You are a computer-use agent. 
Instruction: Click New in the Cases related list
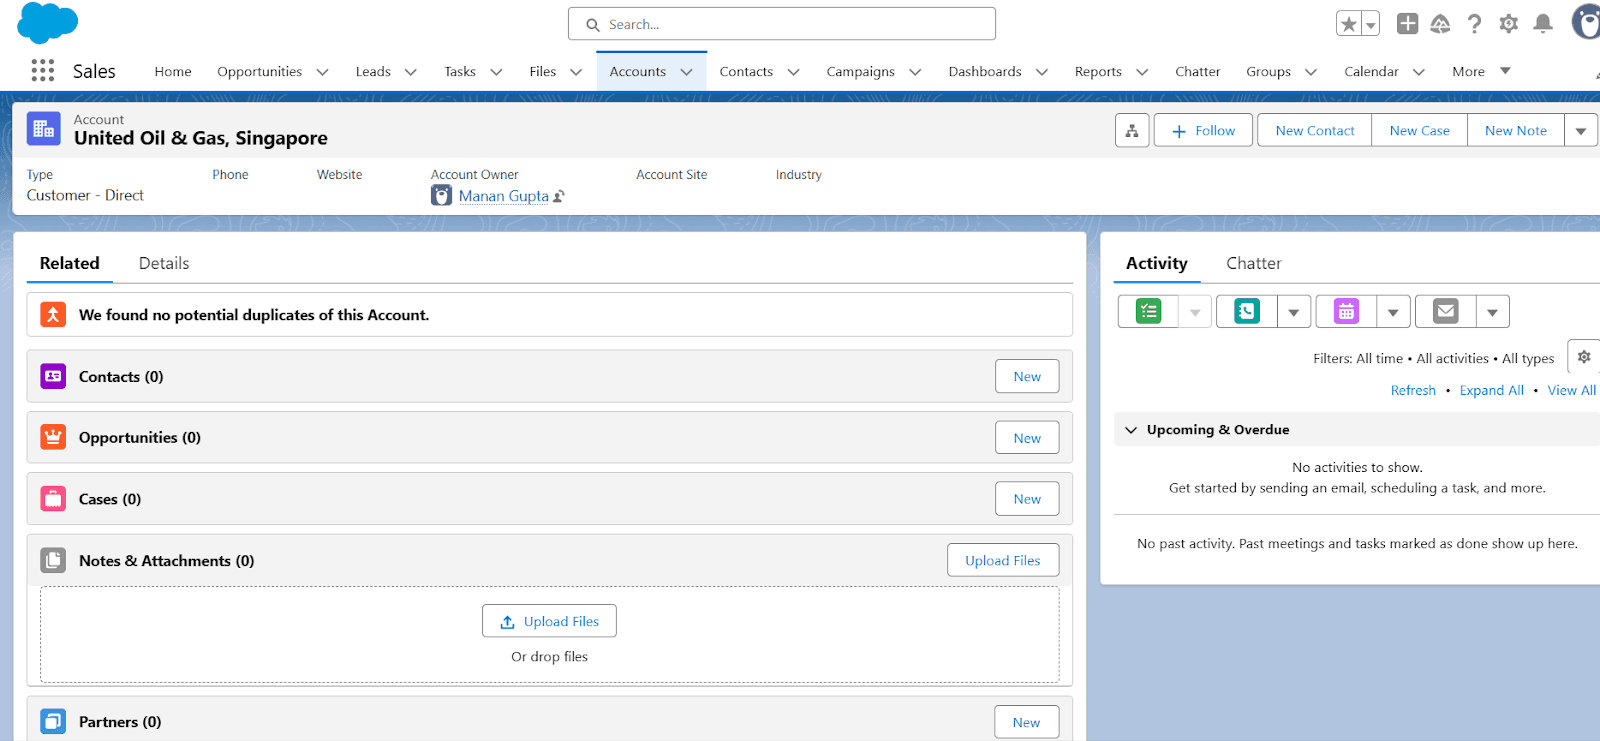1027,499
